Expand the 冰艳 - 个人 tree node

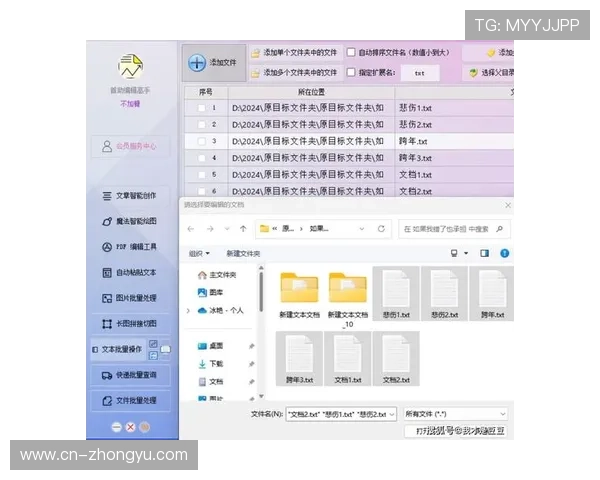[188, 311]
